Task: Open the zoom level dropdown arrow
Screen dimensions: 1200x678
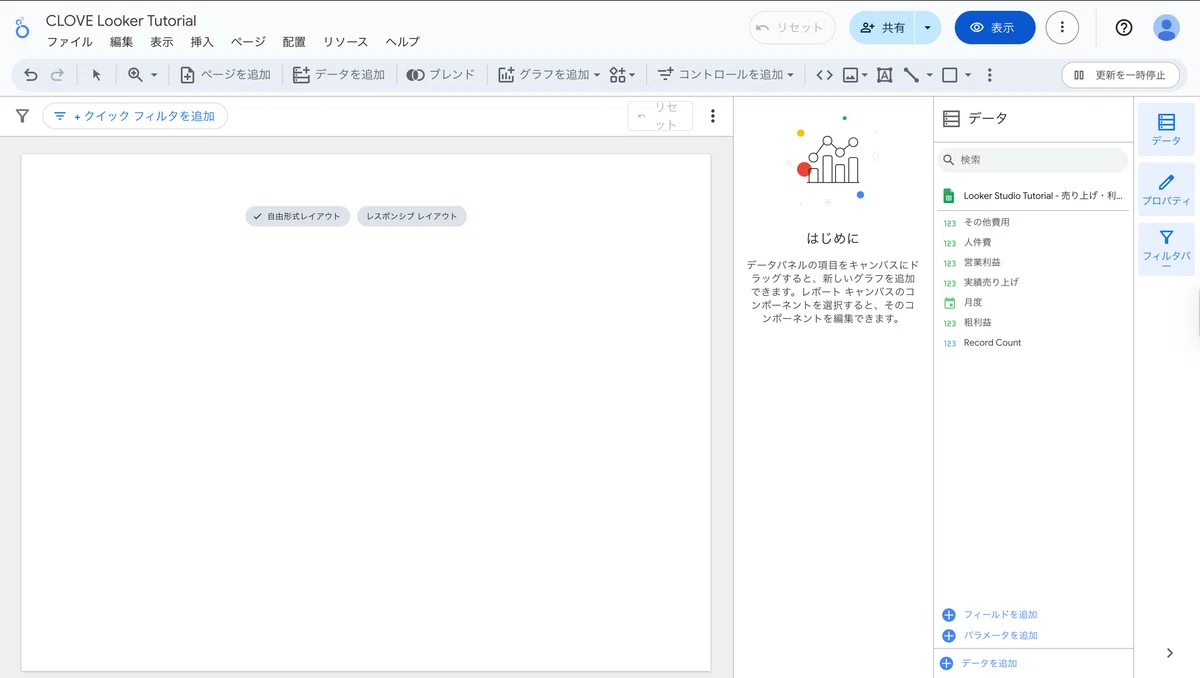Action: (154, 75)
